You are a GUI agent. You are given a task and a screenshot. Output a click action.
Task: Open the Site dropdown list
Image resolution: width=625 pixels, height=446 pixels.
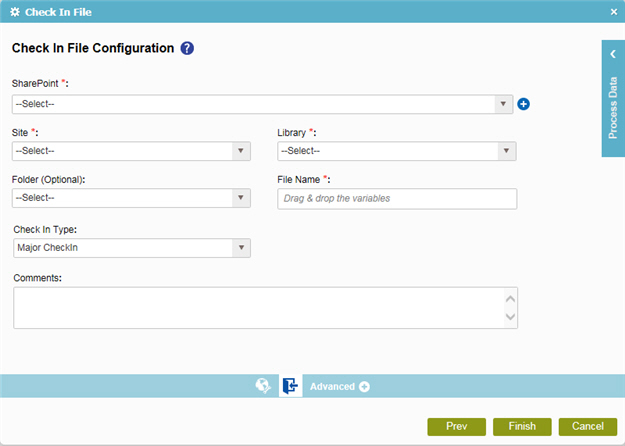[131, 151]
